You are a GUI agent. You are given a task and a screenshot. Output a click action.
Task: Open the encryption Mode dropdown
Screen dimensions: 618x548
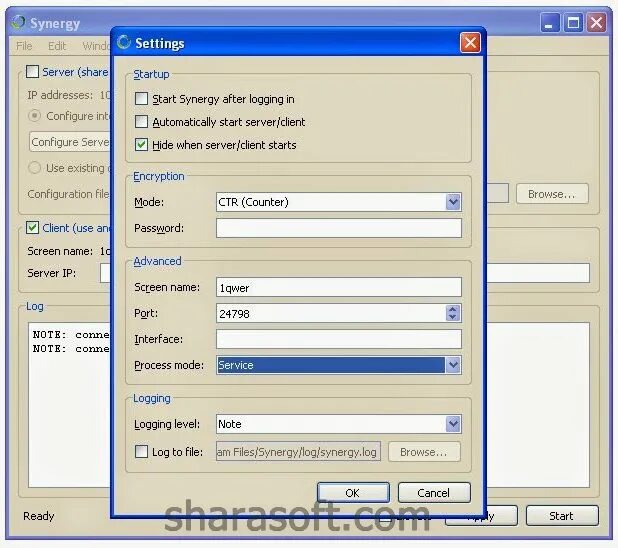coord(453,202)
